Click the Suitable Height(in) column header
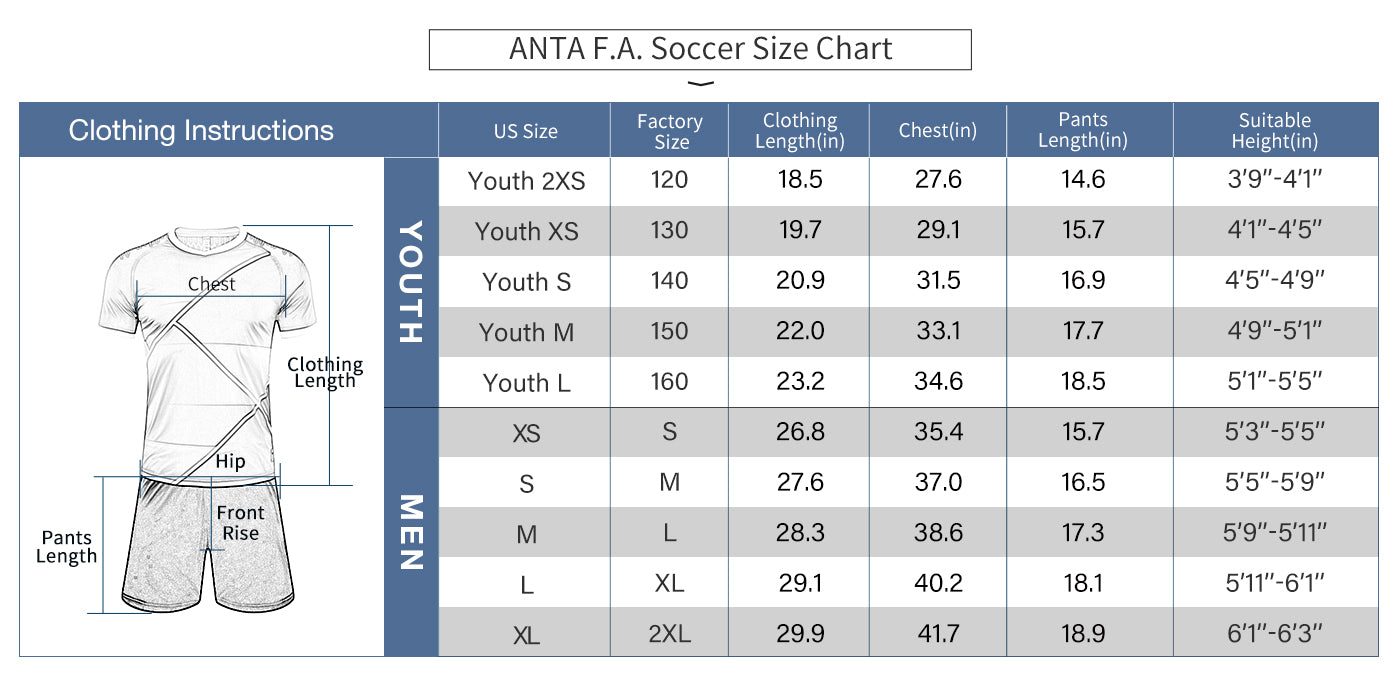Image resolution: width=1400 pixels, height=683 pixels. [x=1274, y=131]
